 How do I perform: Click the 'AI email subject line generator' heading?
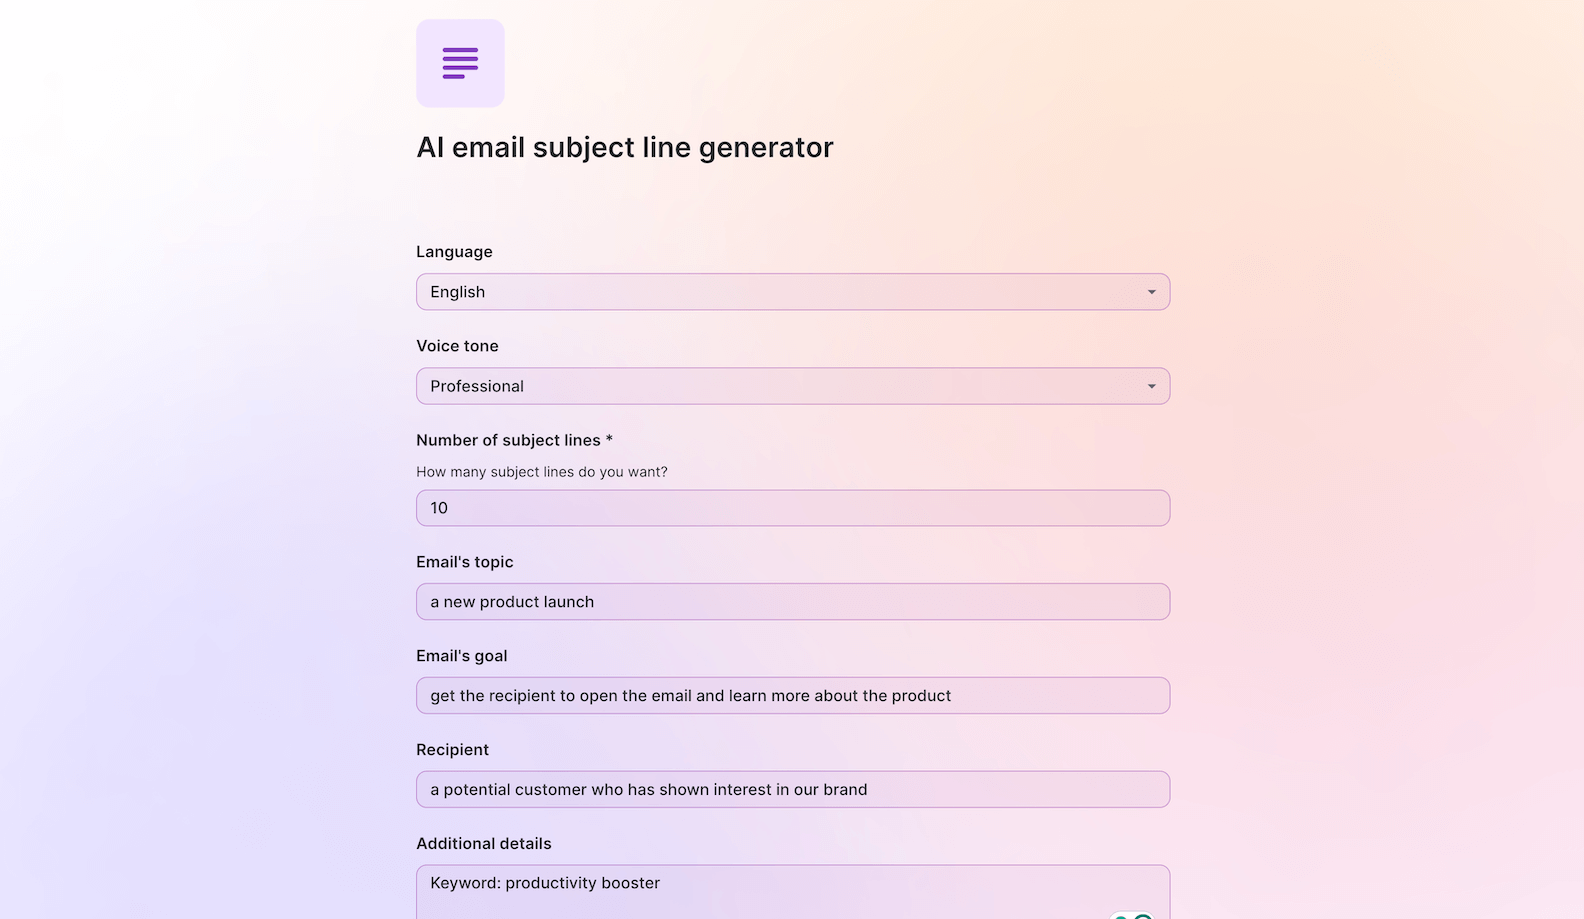[x=625, y=147]
